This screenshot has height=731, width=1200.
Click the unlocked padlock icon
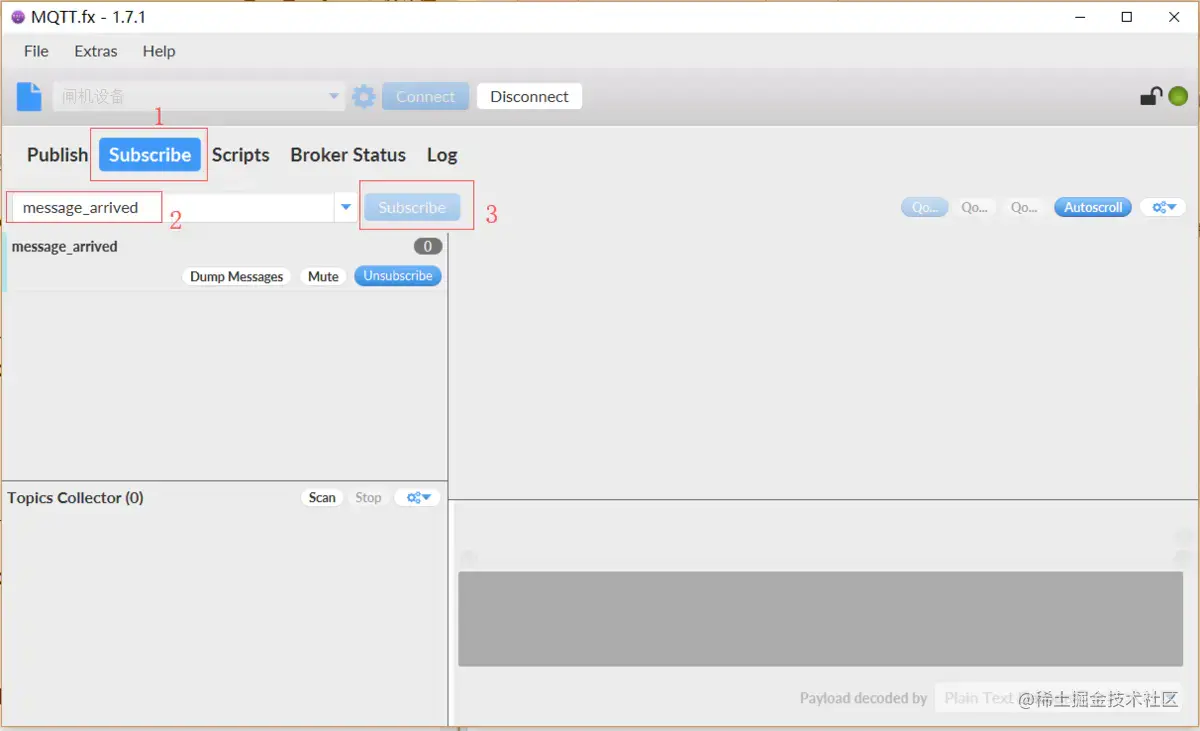point(1151,96)
